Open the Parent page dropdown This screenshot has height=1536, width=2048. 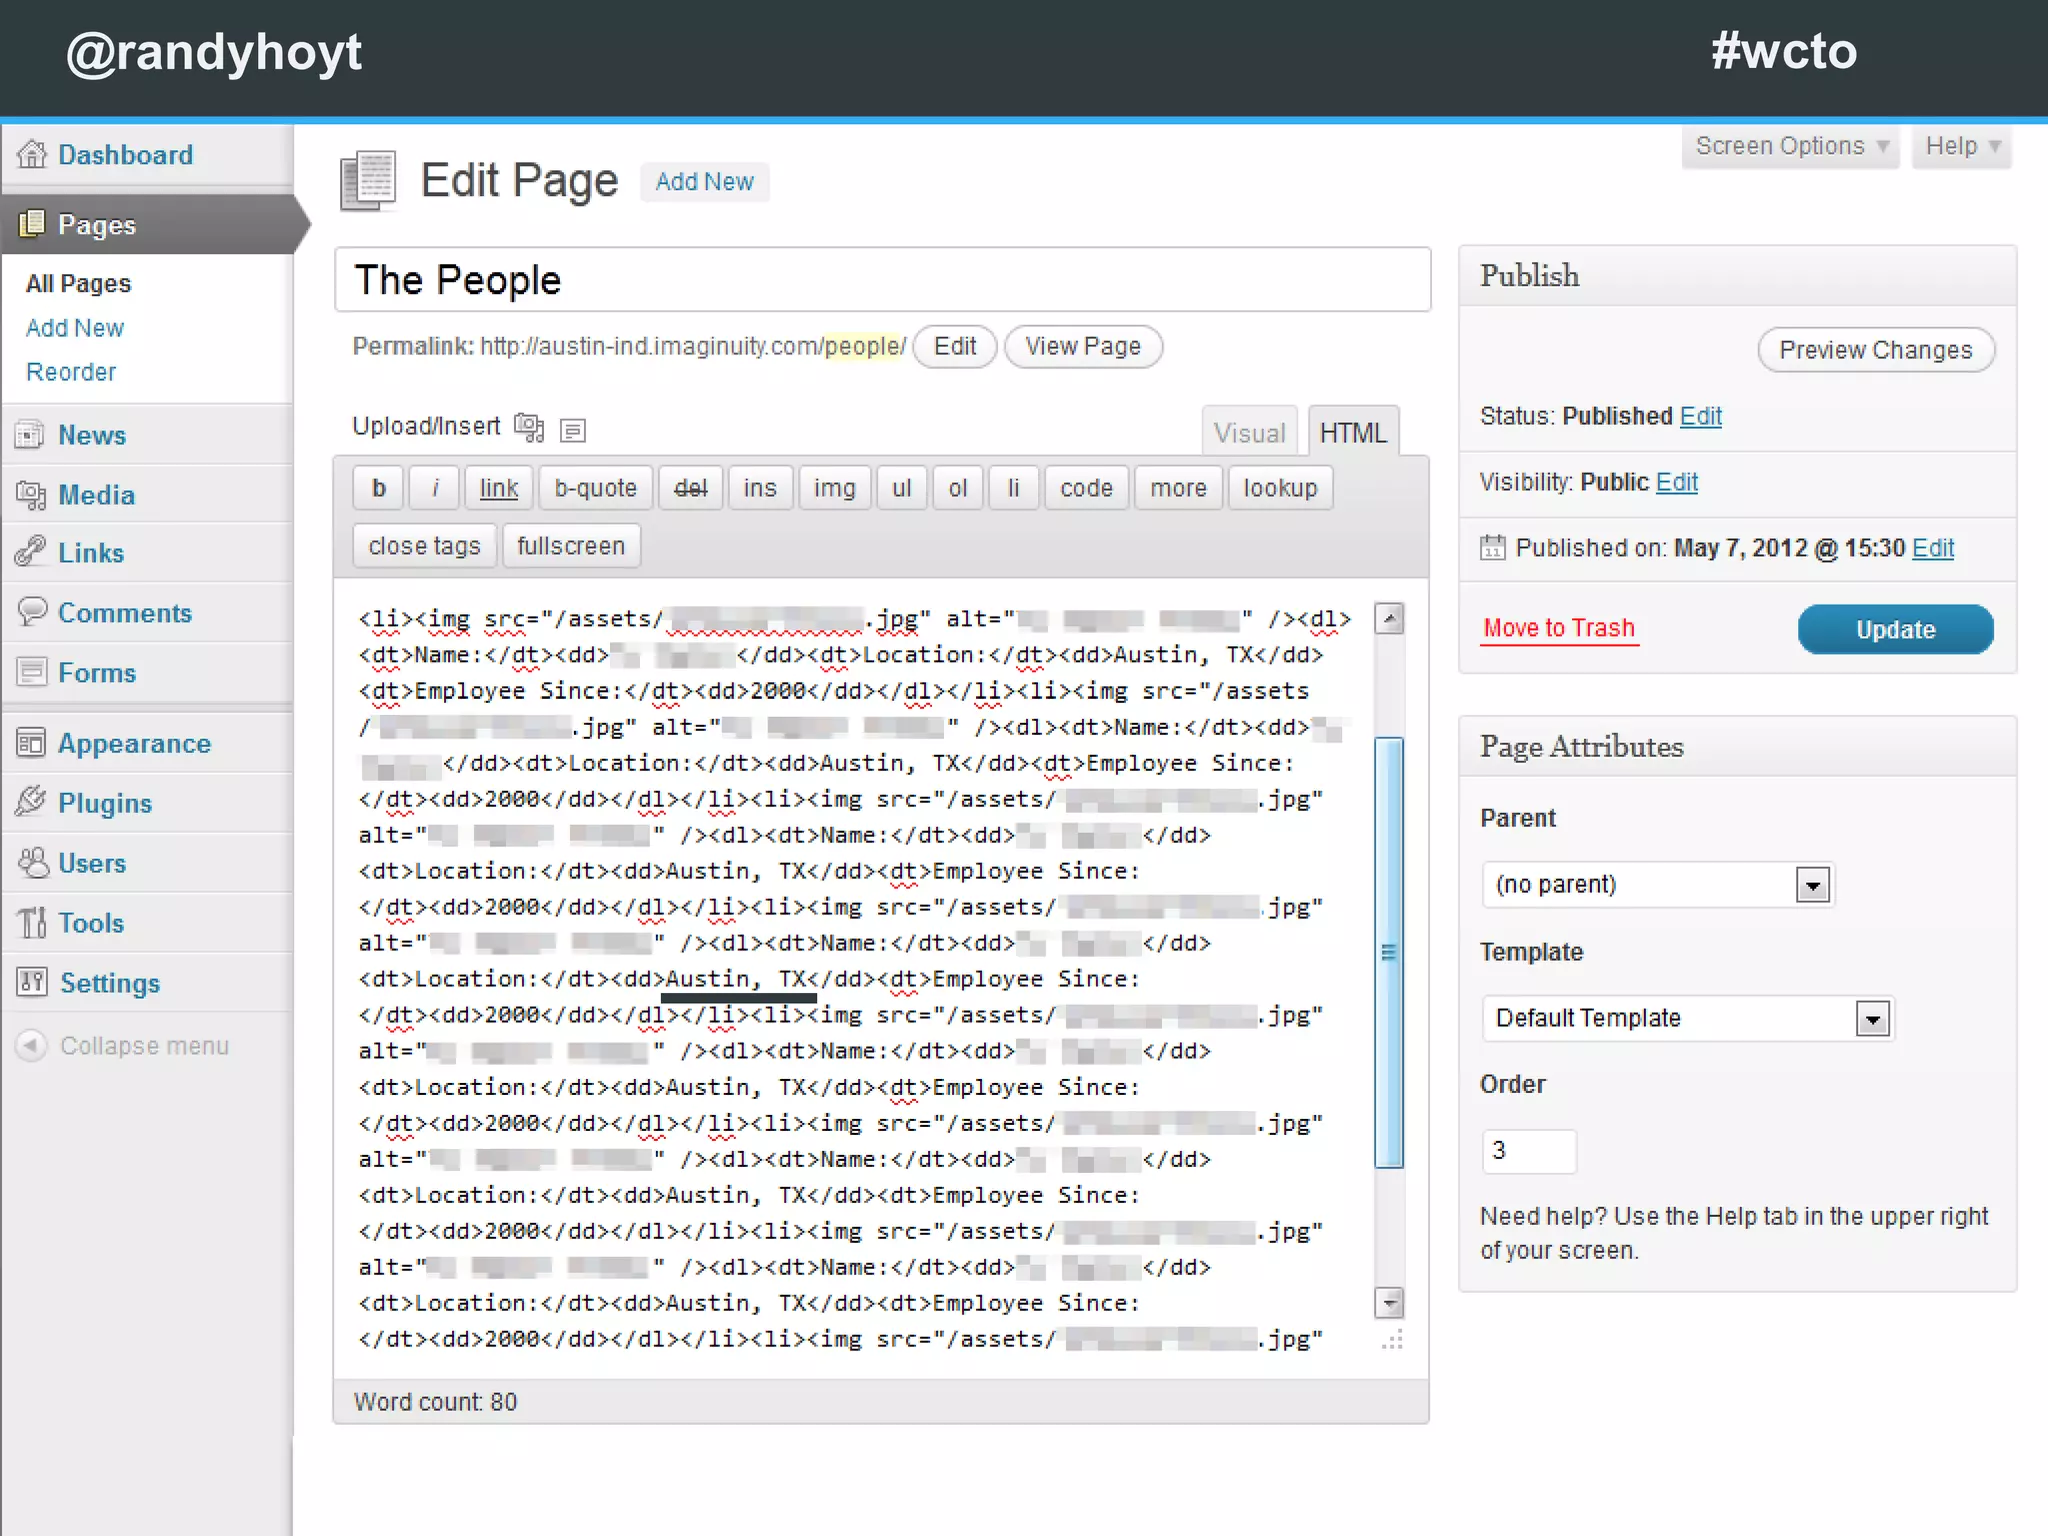[x=1812, y=885]
